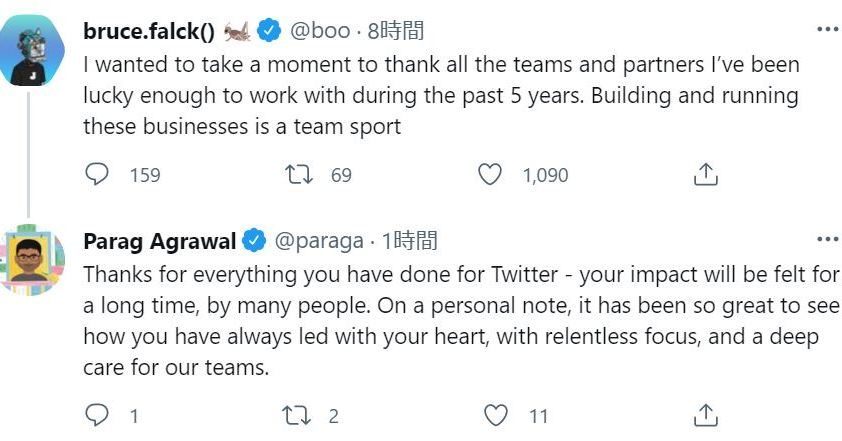The height and width of the screenshot is (441, 842).
Task: Share Parag Agrawal's reply tweet
Action: (705, 415)
